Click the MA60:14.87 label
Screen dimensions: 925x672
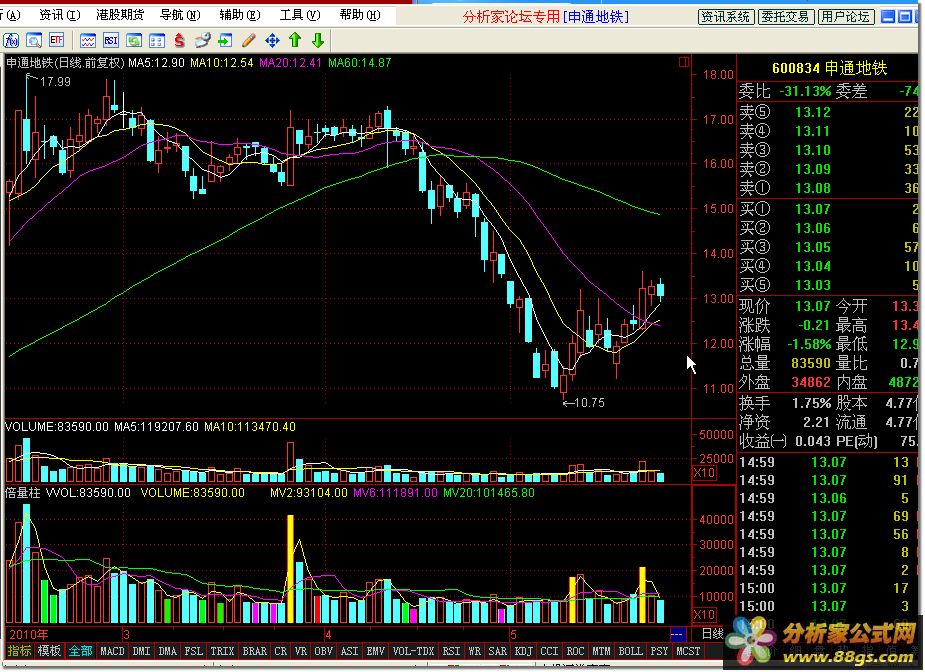(360, 63)
